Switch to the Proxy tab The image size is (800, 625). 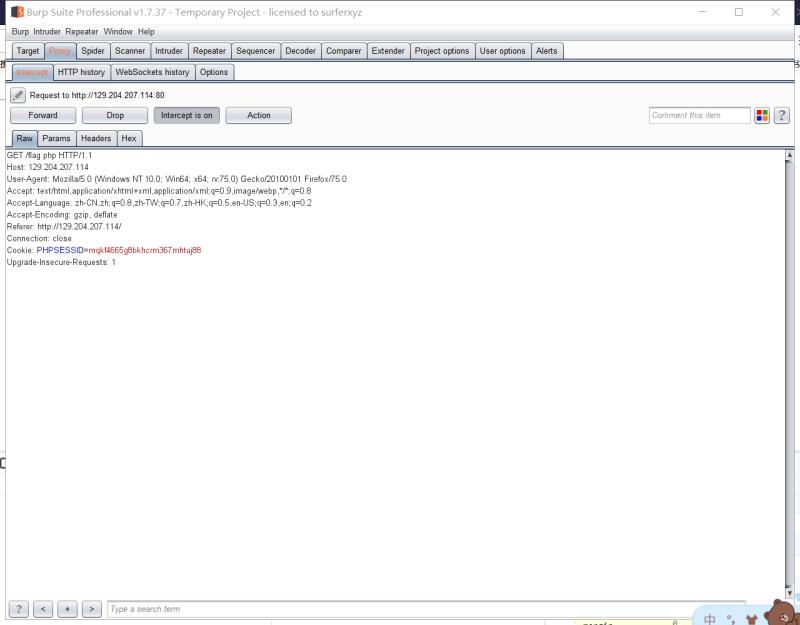coord(60,51)
